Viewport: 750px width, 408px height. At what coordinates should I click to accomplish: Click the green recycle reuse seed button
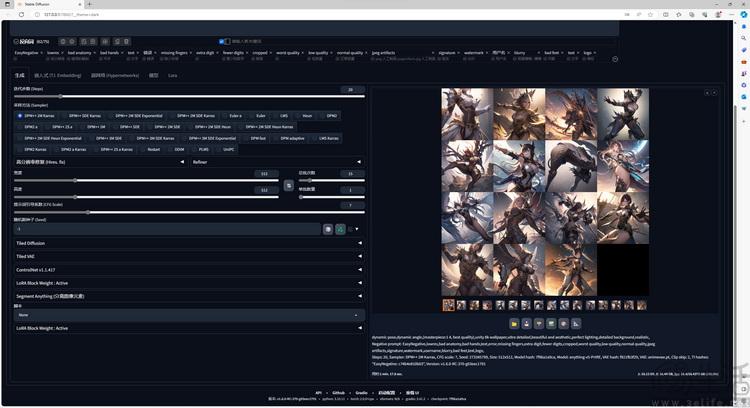pyautogui.click(x=340, y=230)
